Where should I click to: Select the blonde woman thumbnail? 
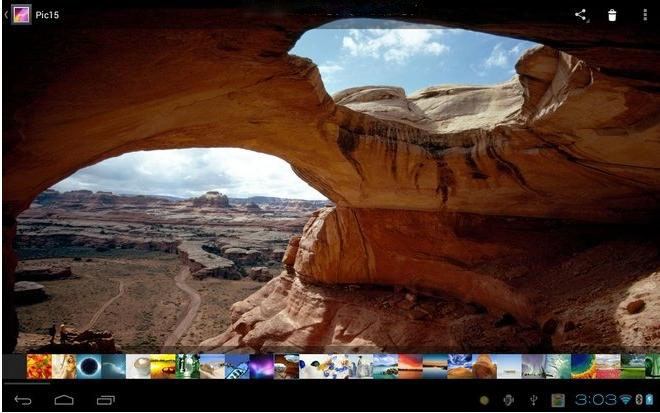64,366
